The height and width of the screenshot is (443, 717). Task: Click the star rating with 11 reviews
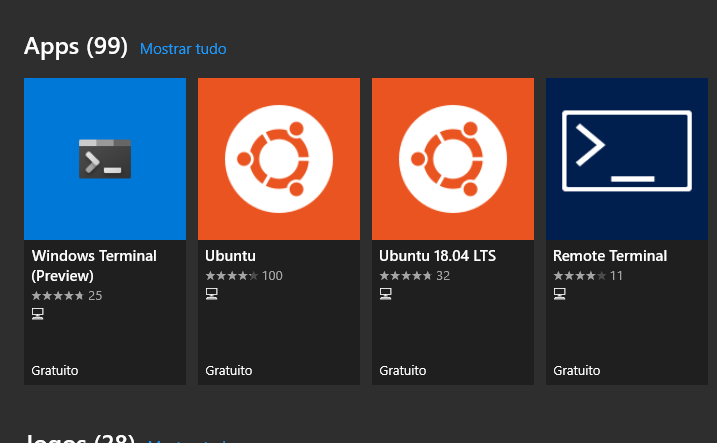coord(588,276)
